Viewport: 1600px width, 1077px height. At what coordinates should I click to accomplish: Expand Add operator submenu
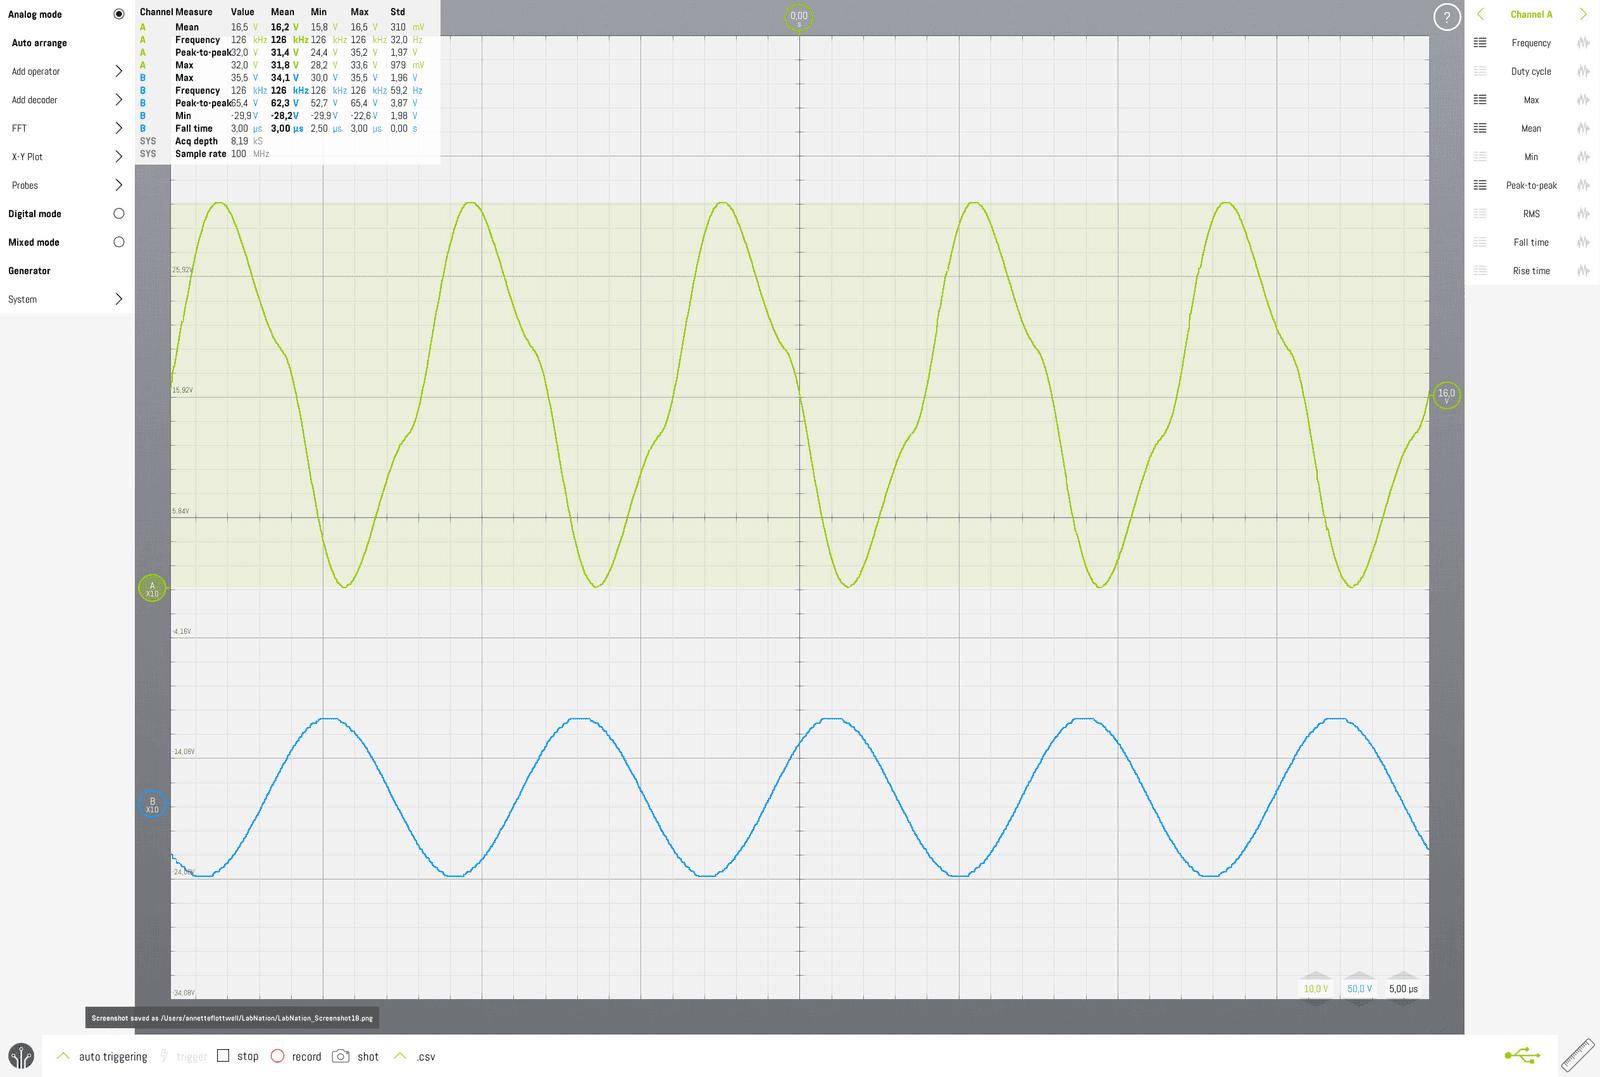click(x=119, y=71)
